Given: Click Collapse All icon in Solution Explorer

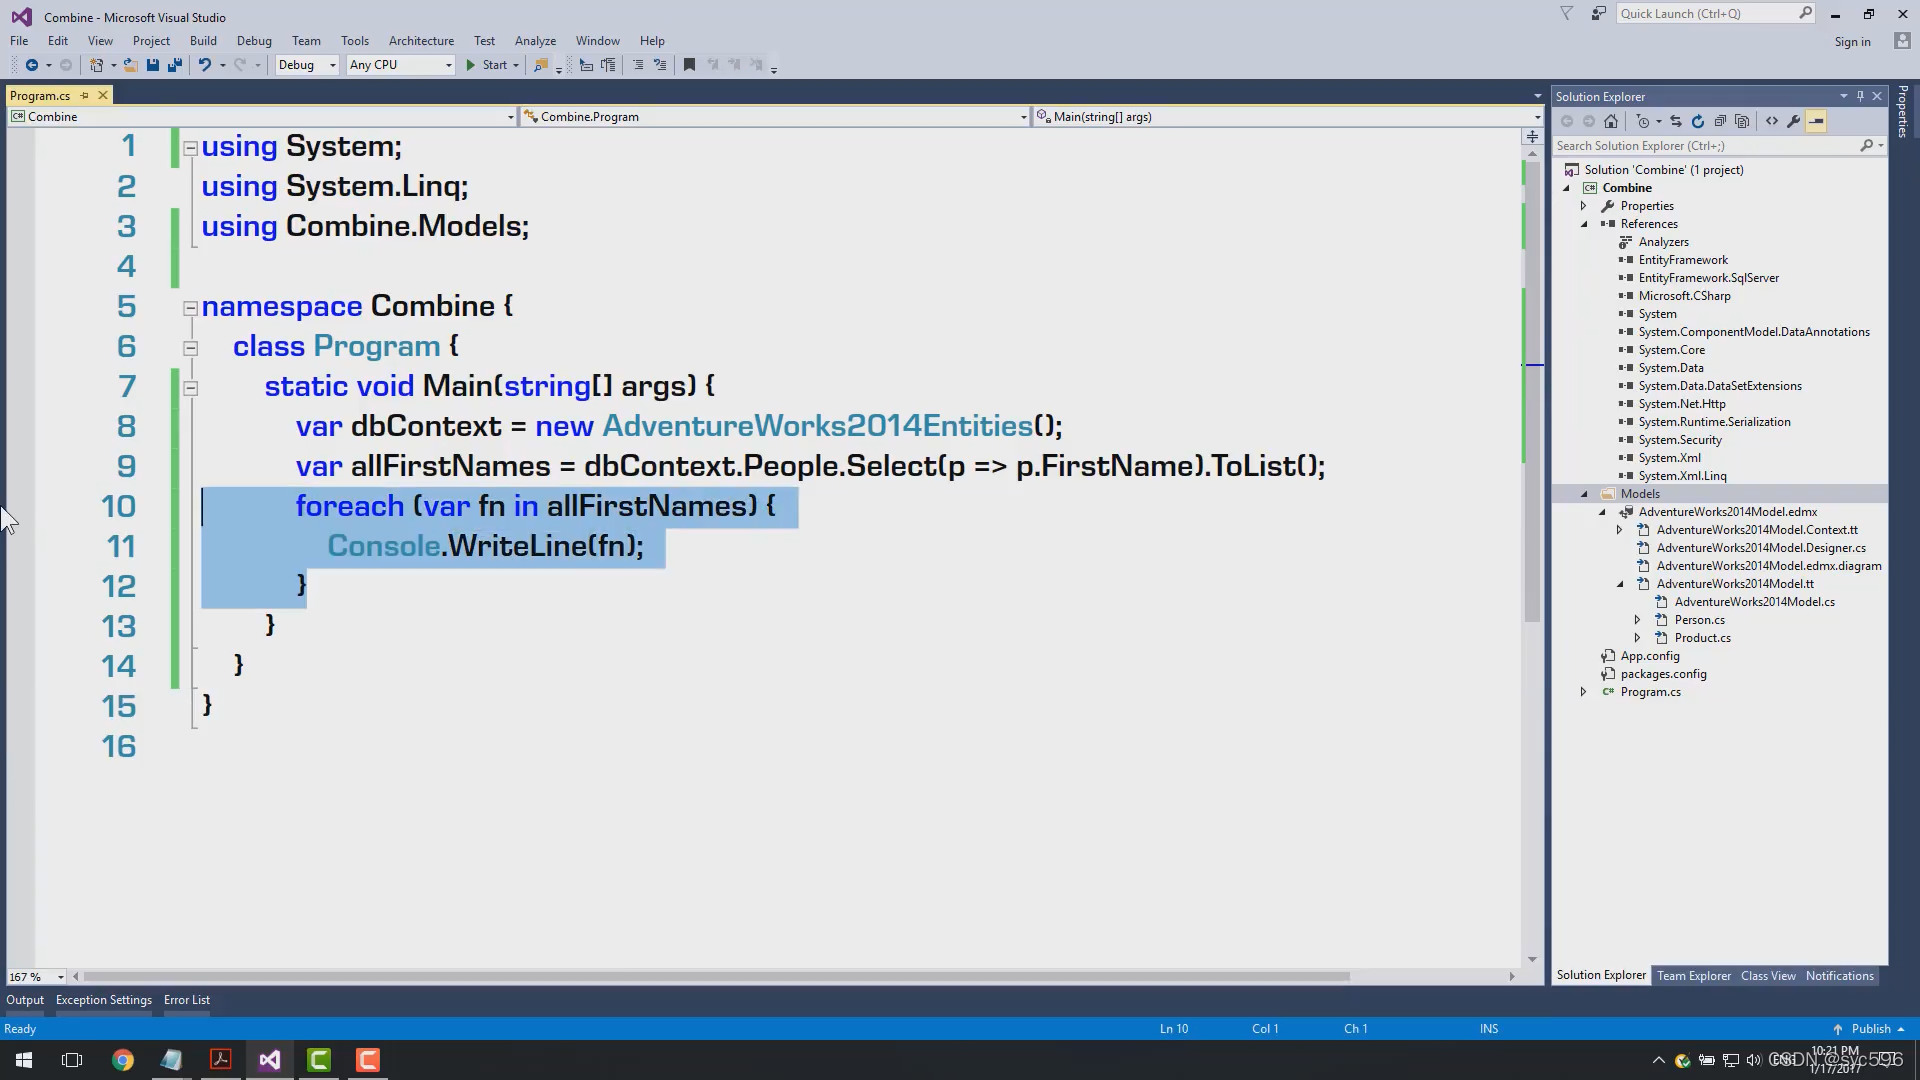Looking at the screenshot, I should pos(1720,121).
